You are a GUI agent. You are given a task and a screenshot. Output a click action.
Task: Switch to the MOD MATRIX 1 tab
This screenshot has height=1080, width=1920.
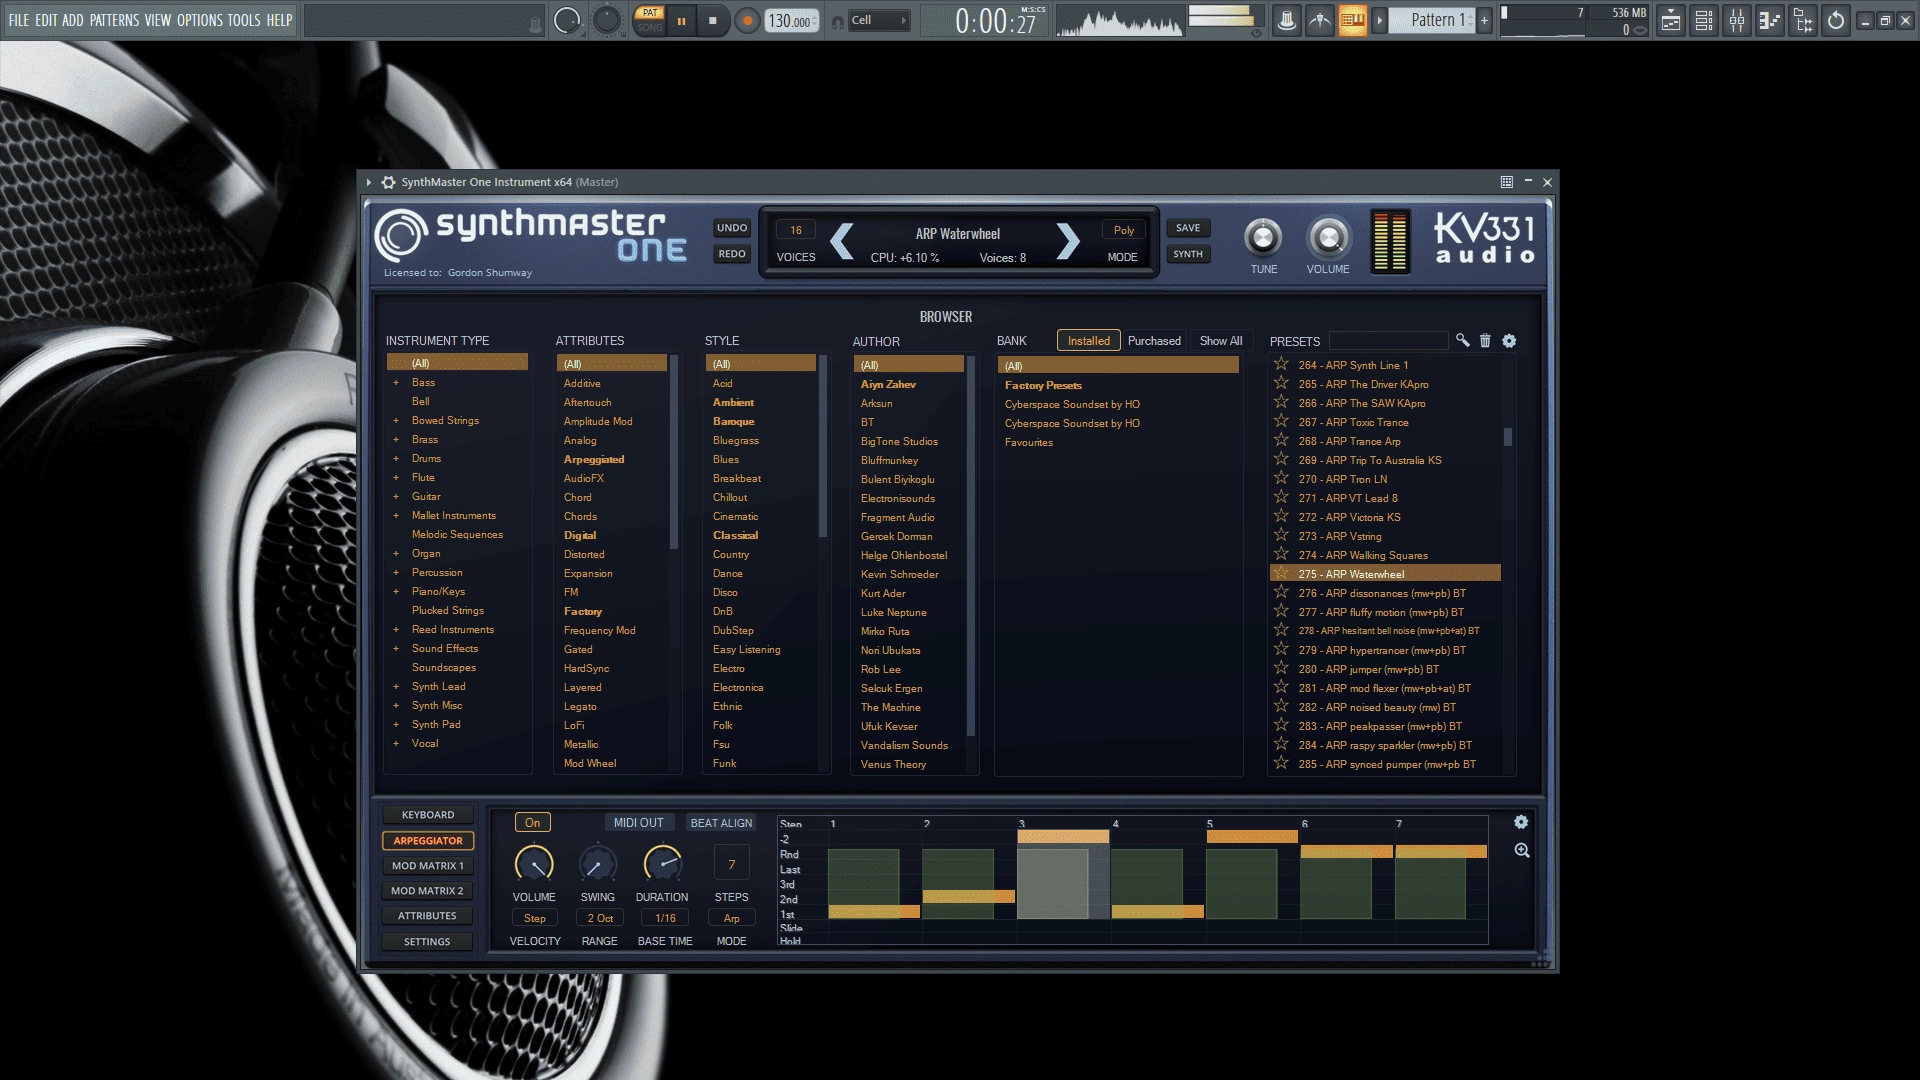[428, 866]
